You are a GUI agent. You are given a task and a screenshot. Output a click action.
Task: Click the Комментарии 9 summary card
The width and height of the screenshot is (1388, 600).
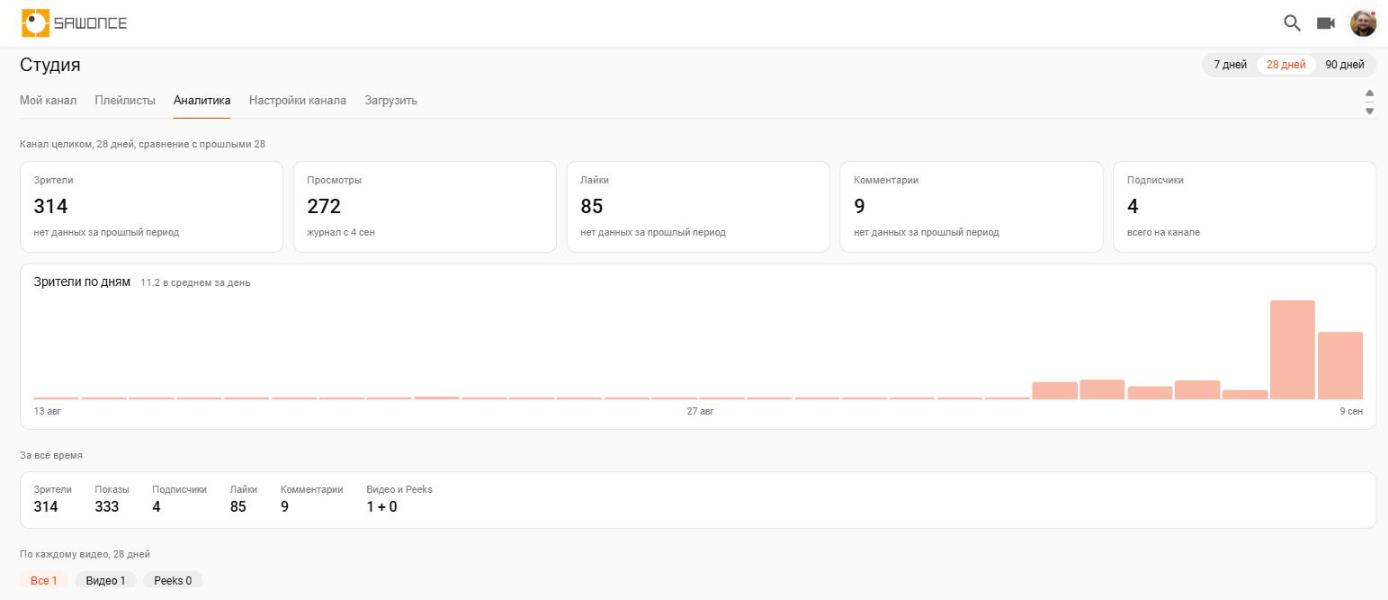pos(971,207)
